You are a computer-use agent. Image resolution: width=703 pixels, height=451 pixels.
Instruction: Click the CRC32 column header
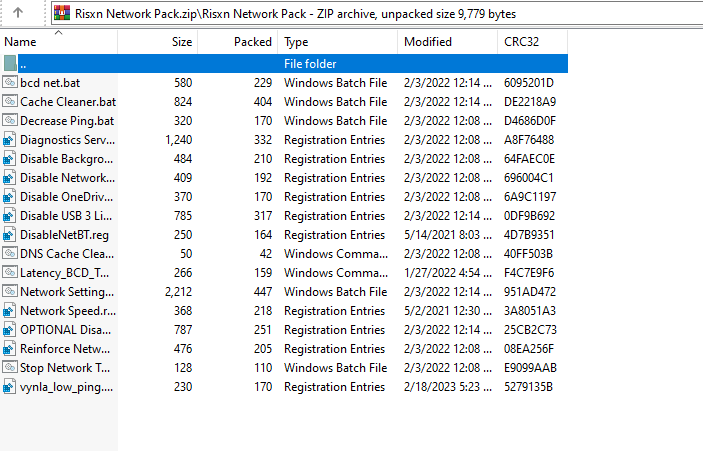[x=524, y=43]
